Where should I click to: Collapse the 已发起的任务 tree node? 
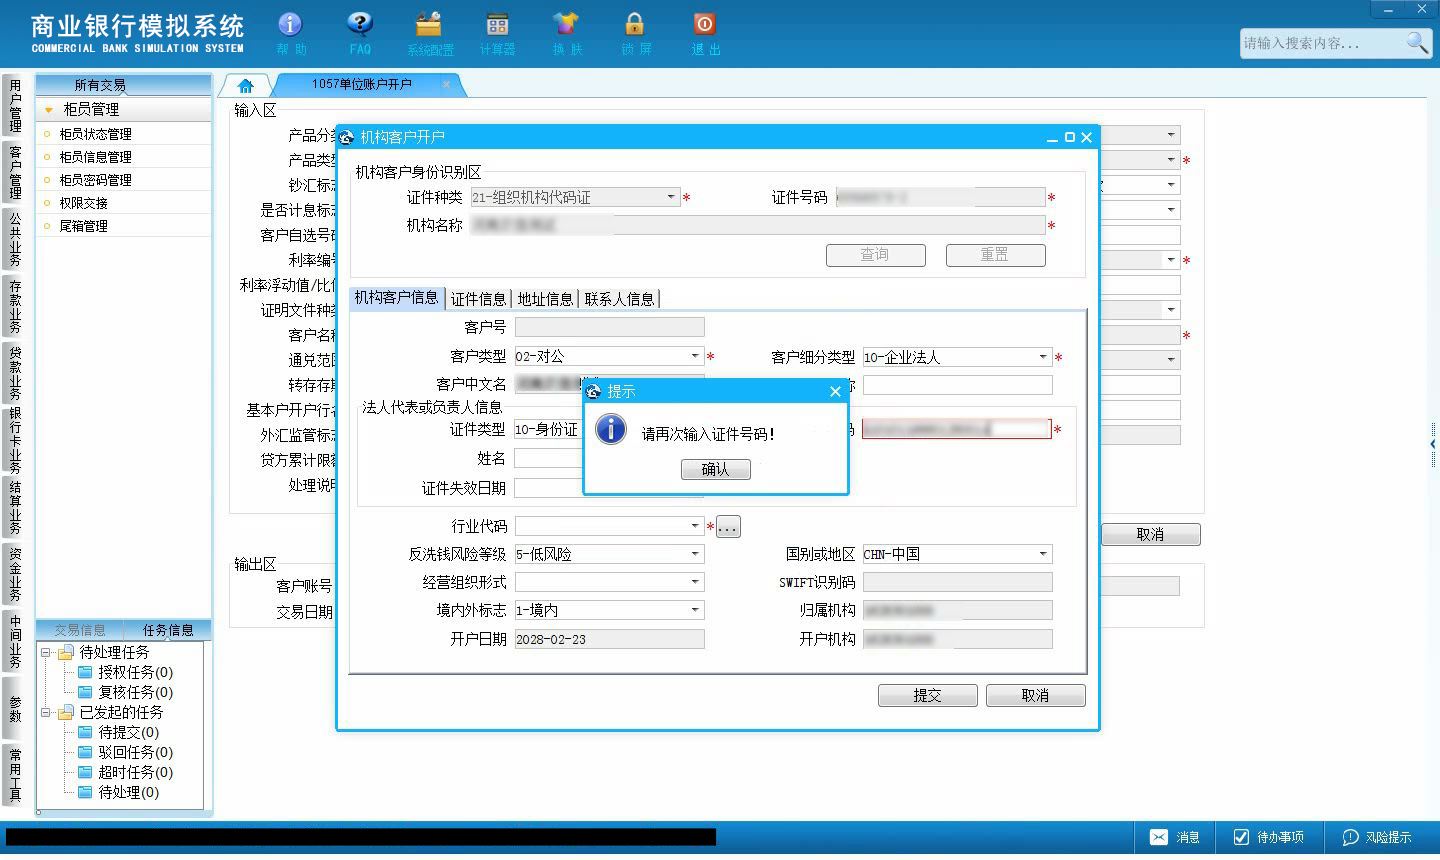coord(45,712)
